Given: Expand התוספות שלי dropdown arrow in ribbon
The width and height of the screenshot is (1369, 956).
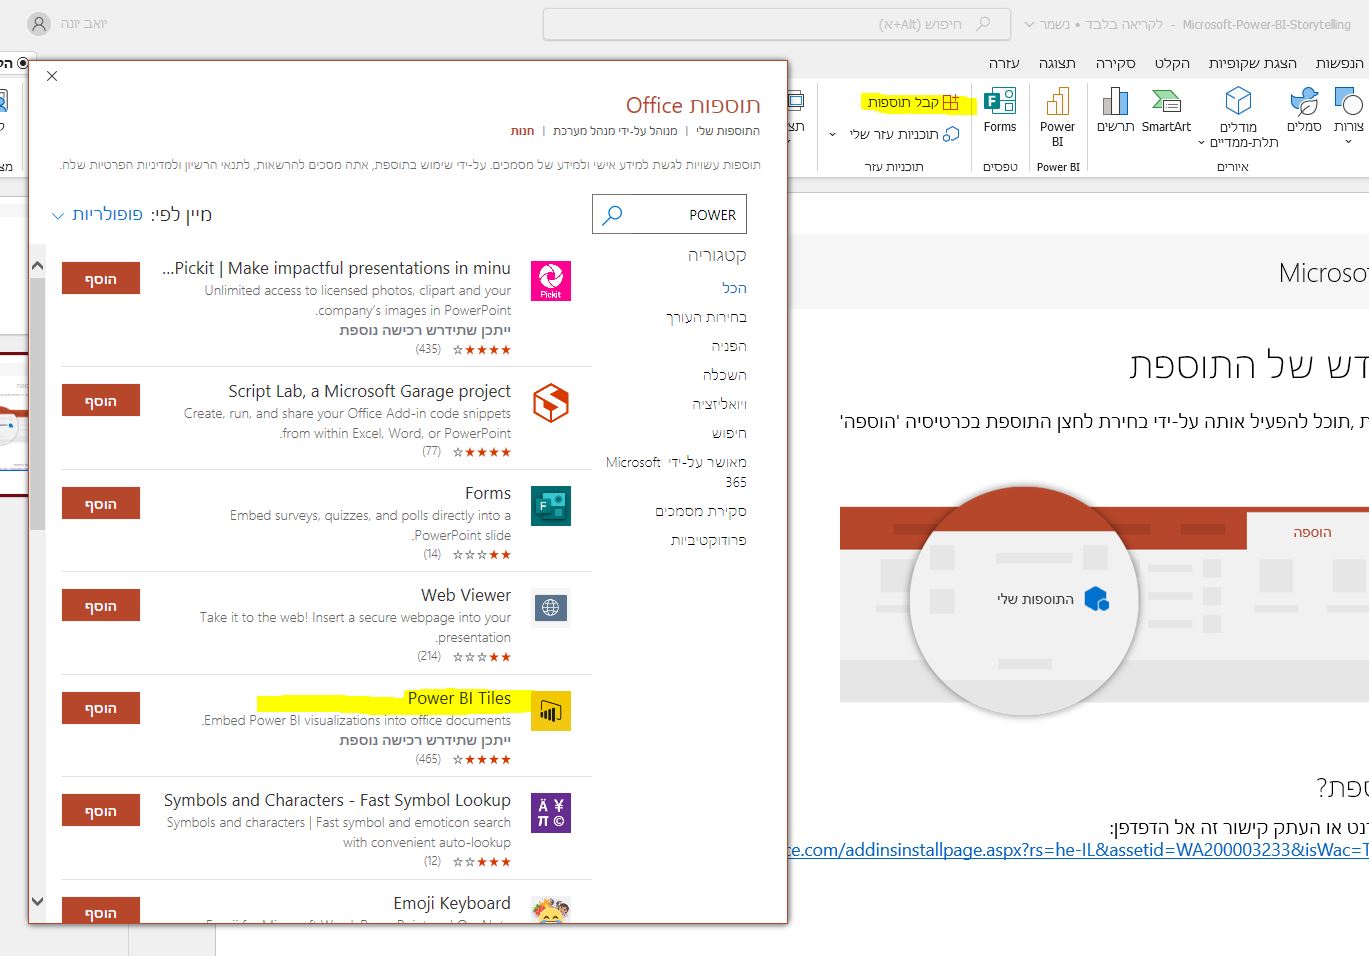Looking at the screenshot, I should tap(832, 134).
